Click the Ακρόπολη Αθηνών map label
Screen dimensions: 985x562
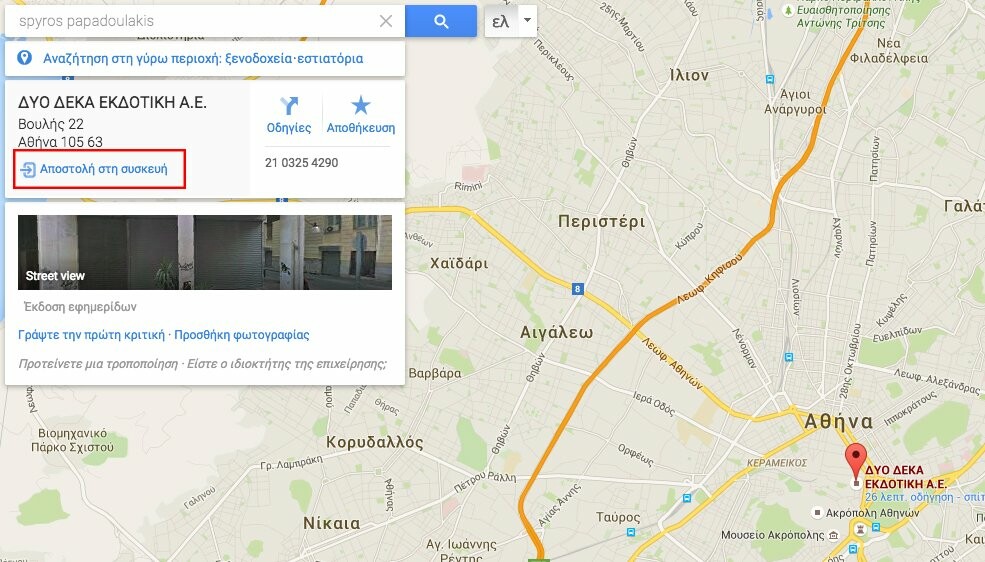coord(873,513)
